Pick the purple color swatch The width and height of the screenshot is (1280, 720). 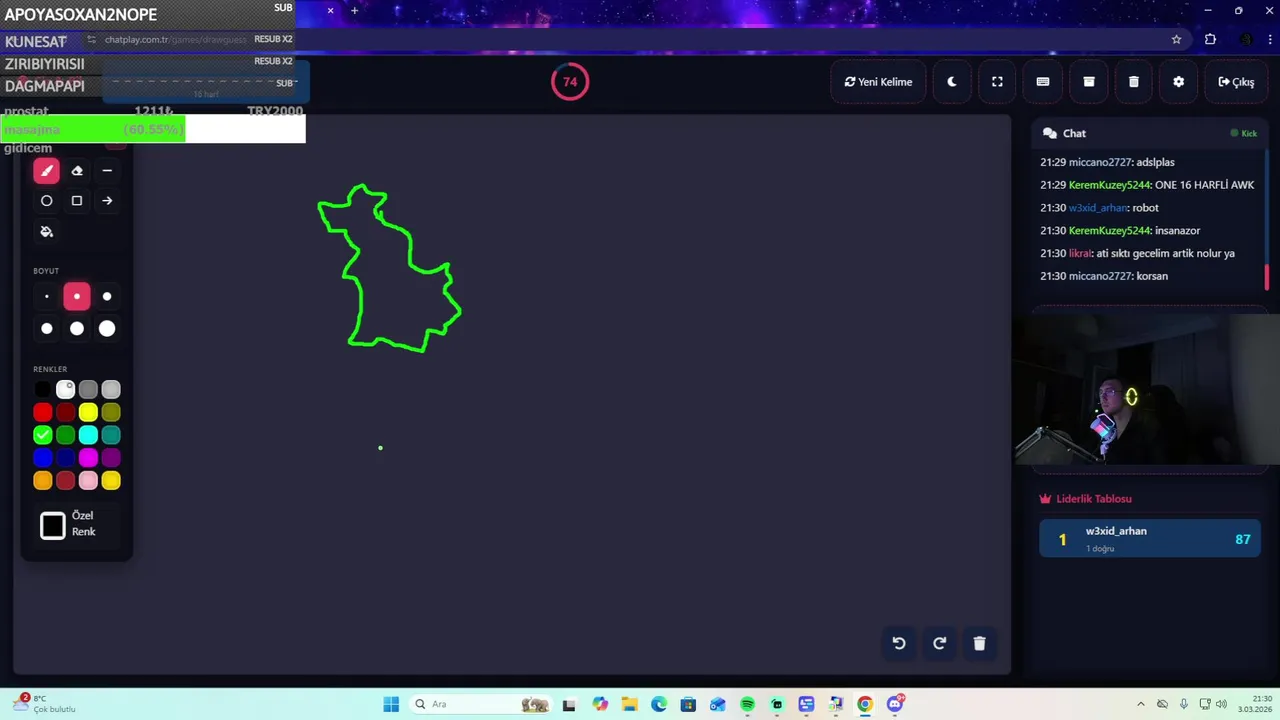point(111,458)
